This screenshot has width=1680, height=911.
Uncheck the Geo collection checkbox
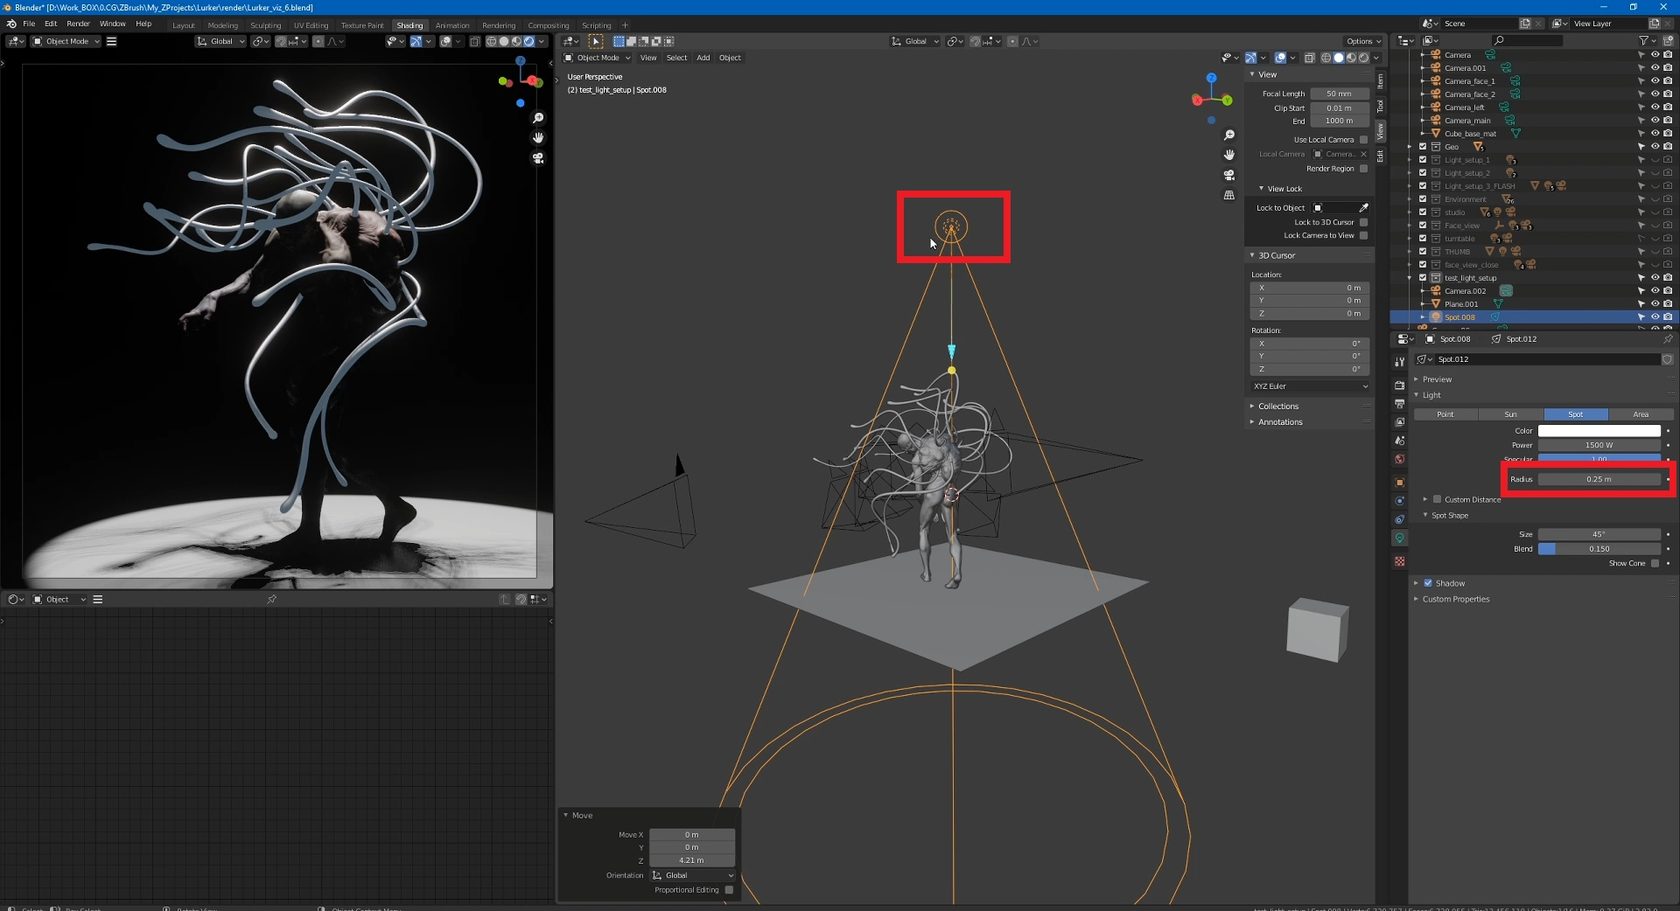pyautogui.click(x=1423, y=147)
